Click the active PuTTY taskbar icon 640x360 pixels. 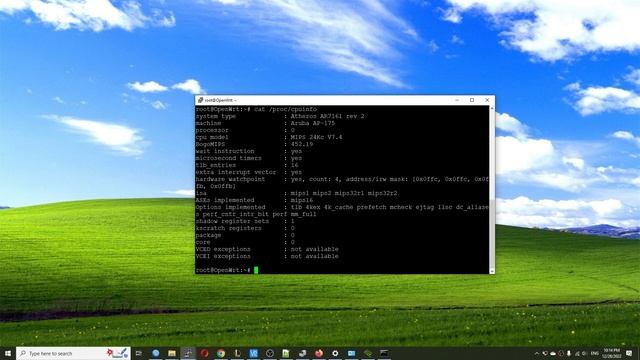[188, 353]
